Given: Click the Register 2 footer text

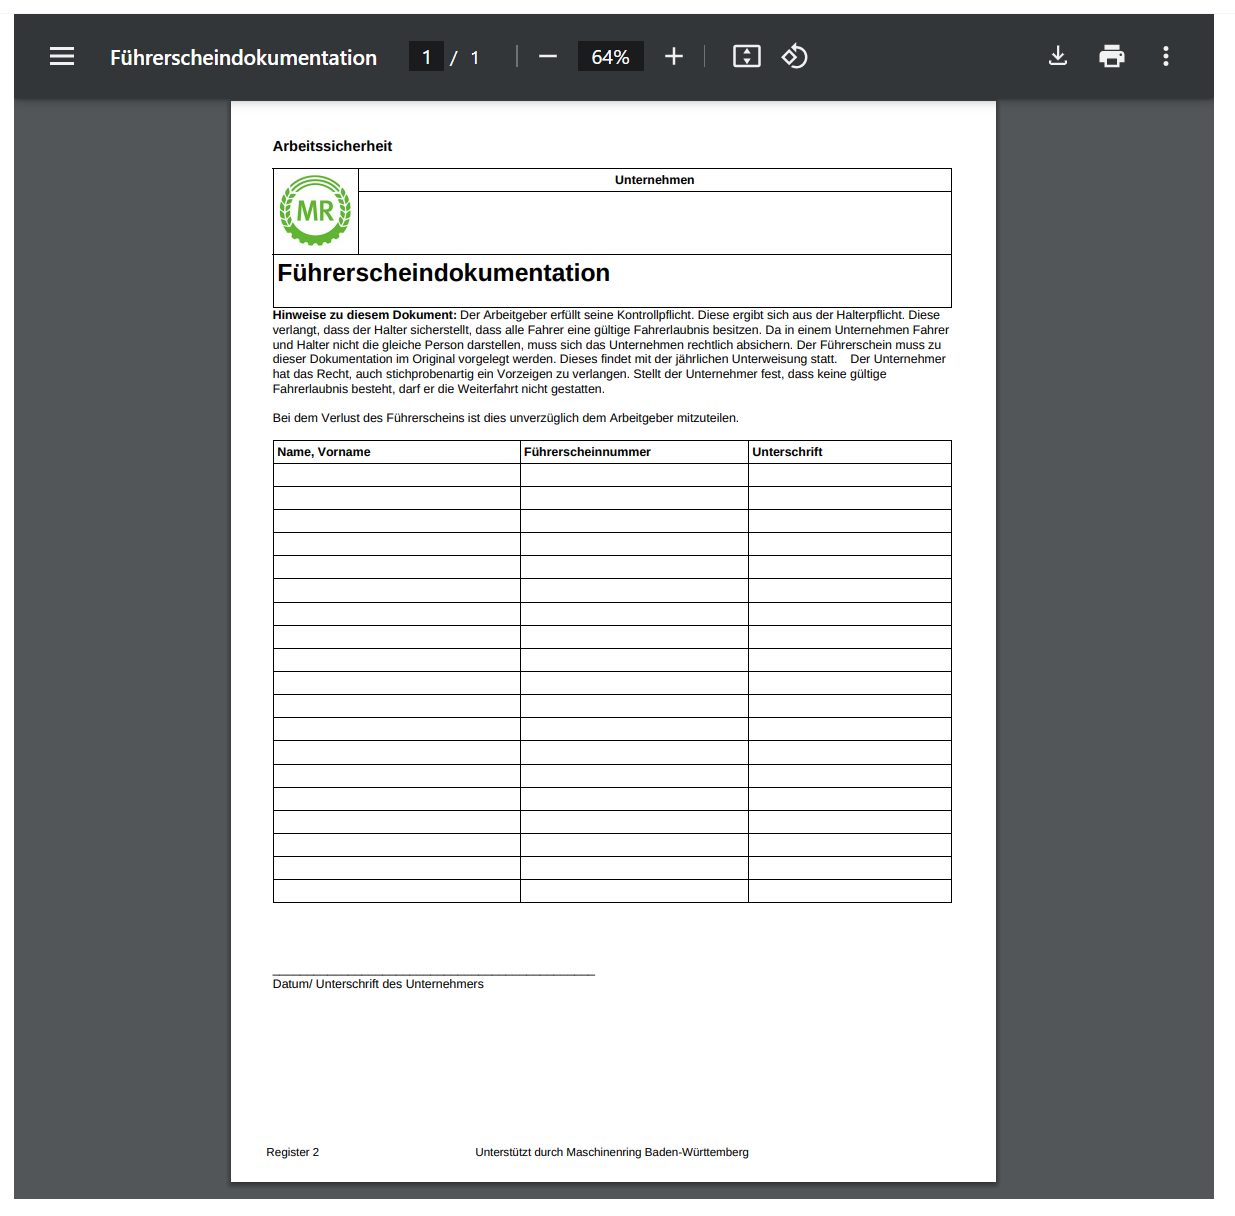Looking at the screenshot, I should pyautogui.click(x=292, y=1152).
